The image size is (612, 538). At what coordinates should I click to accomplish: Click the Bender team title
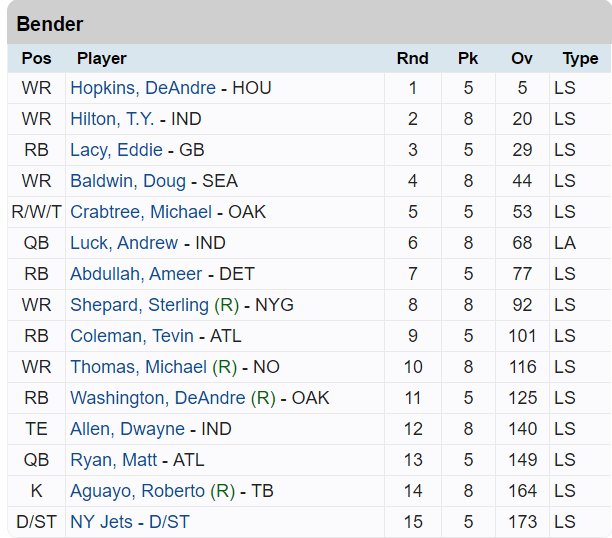[50, 24]
